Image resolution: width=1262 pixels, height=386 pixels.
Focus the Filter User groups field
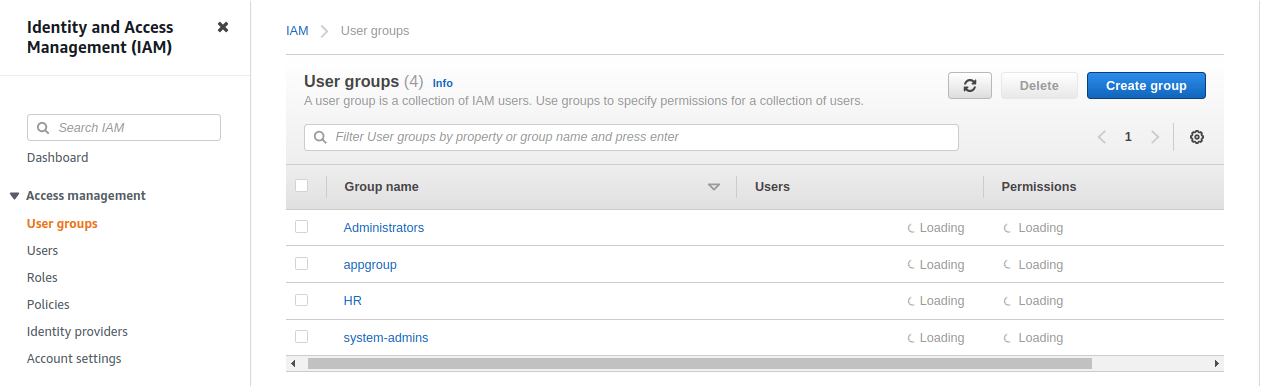point(631,137)
